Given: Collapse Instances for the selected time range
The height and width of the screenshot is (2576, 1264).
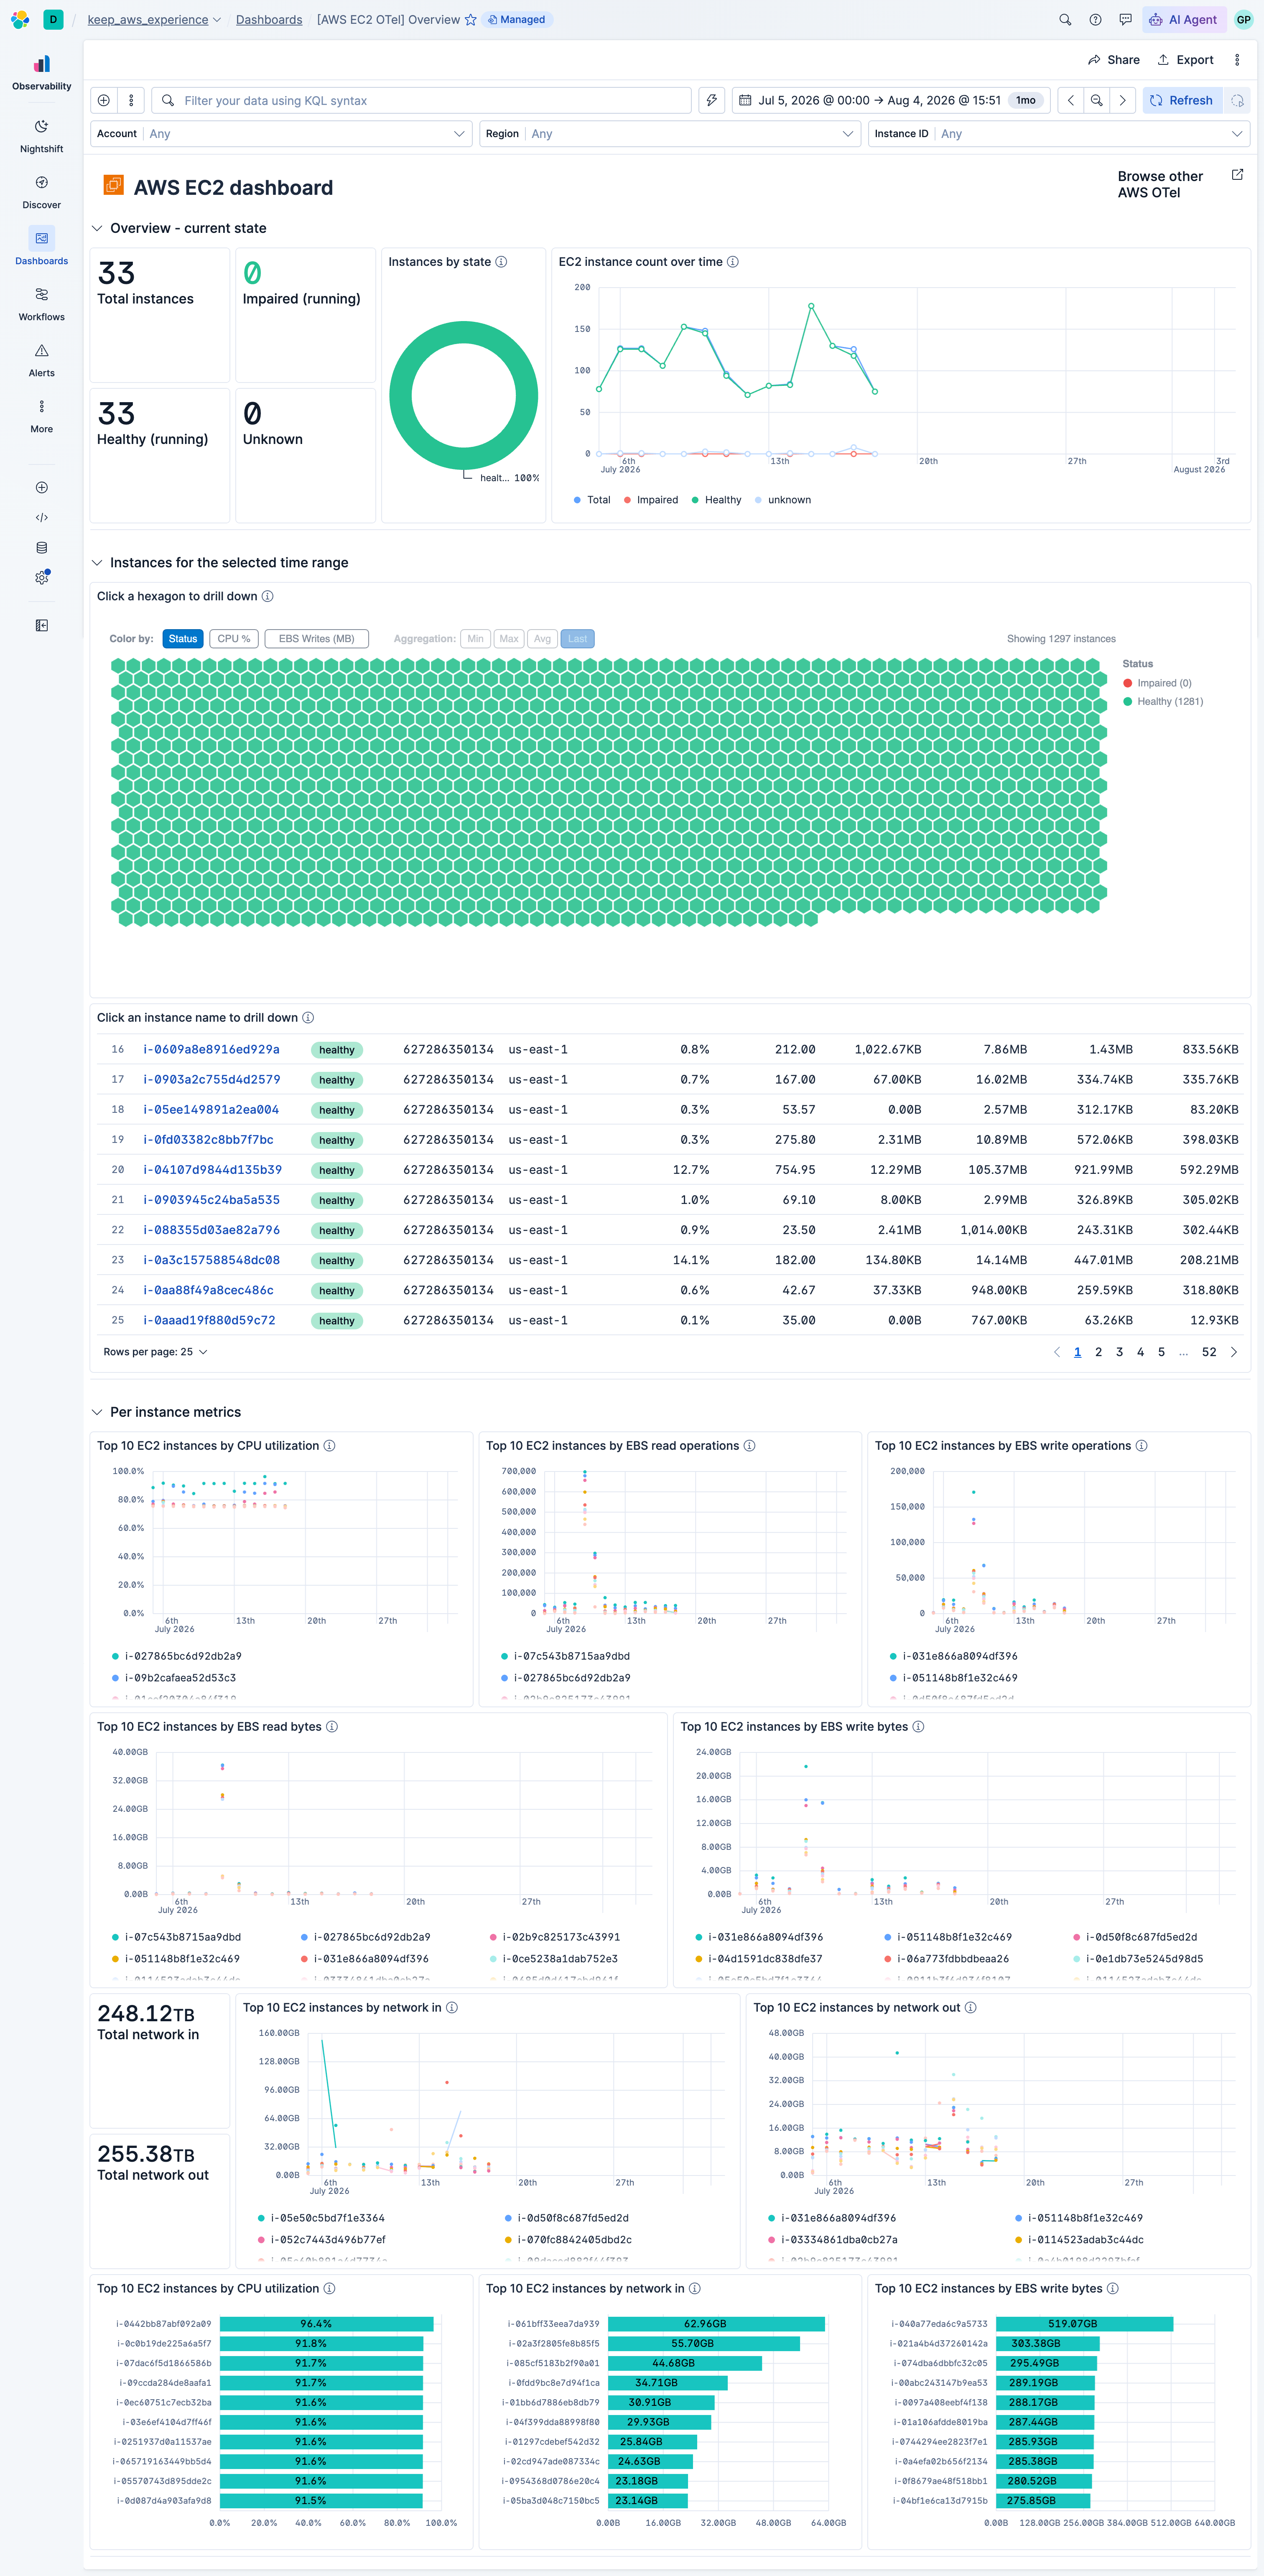Looking at the screenshot, I should pos(97,563).
